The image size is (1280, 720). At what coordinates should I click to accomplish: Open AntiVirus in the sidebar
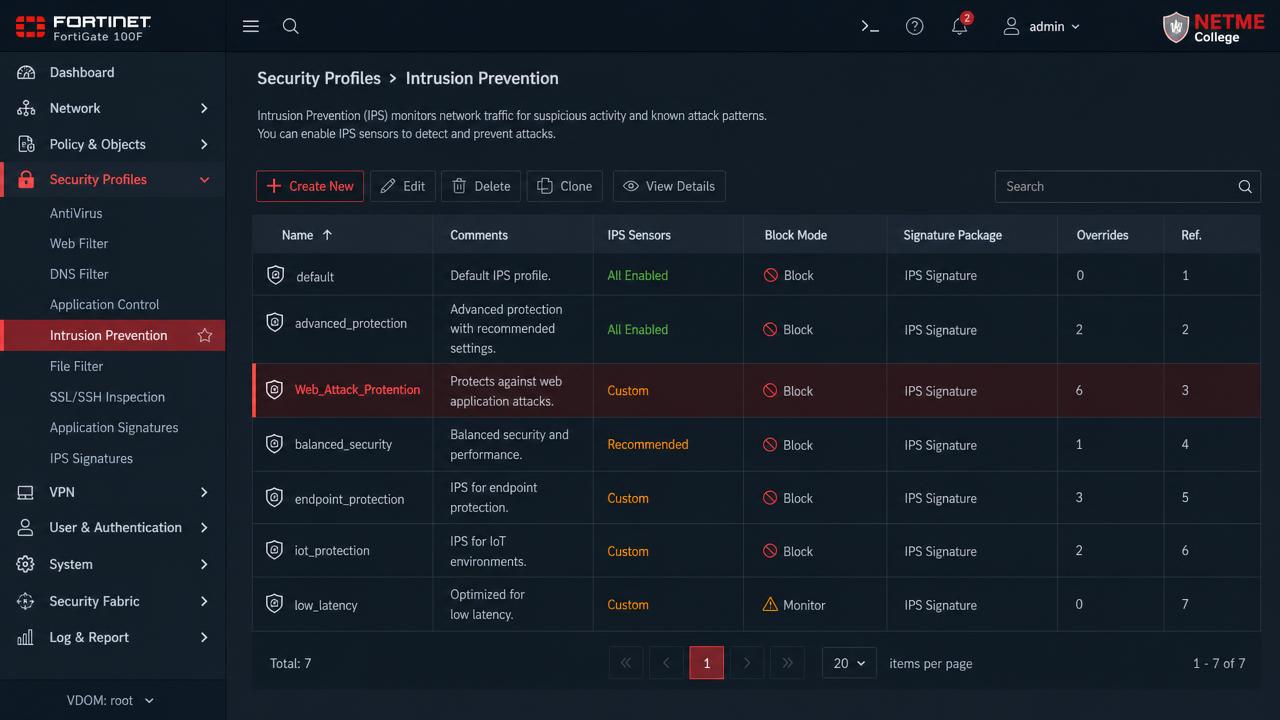coord(76,213)
